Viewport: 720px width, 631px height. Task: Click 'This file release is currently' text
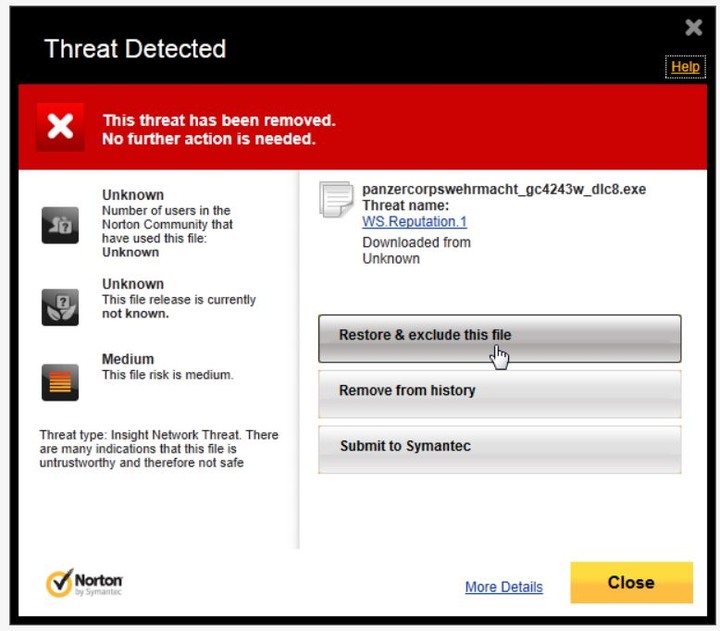(x=179, y=299)
